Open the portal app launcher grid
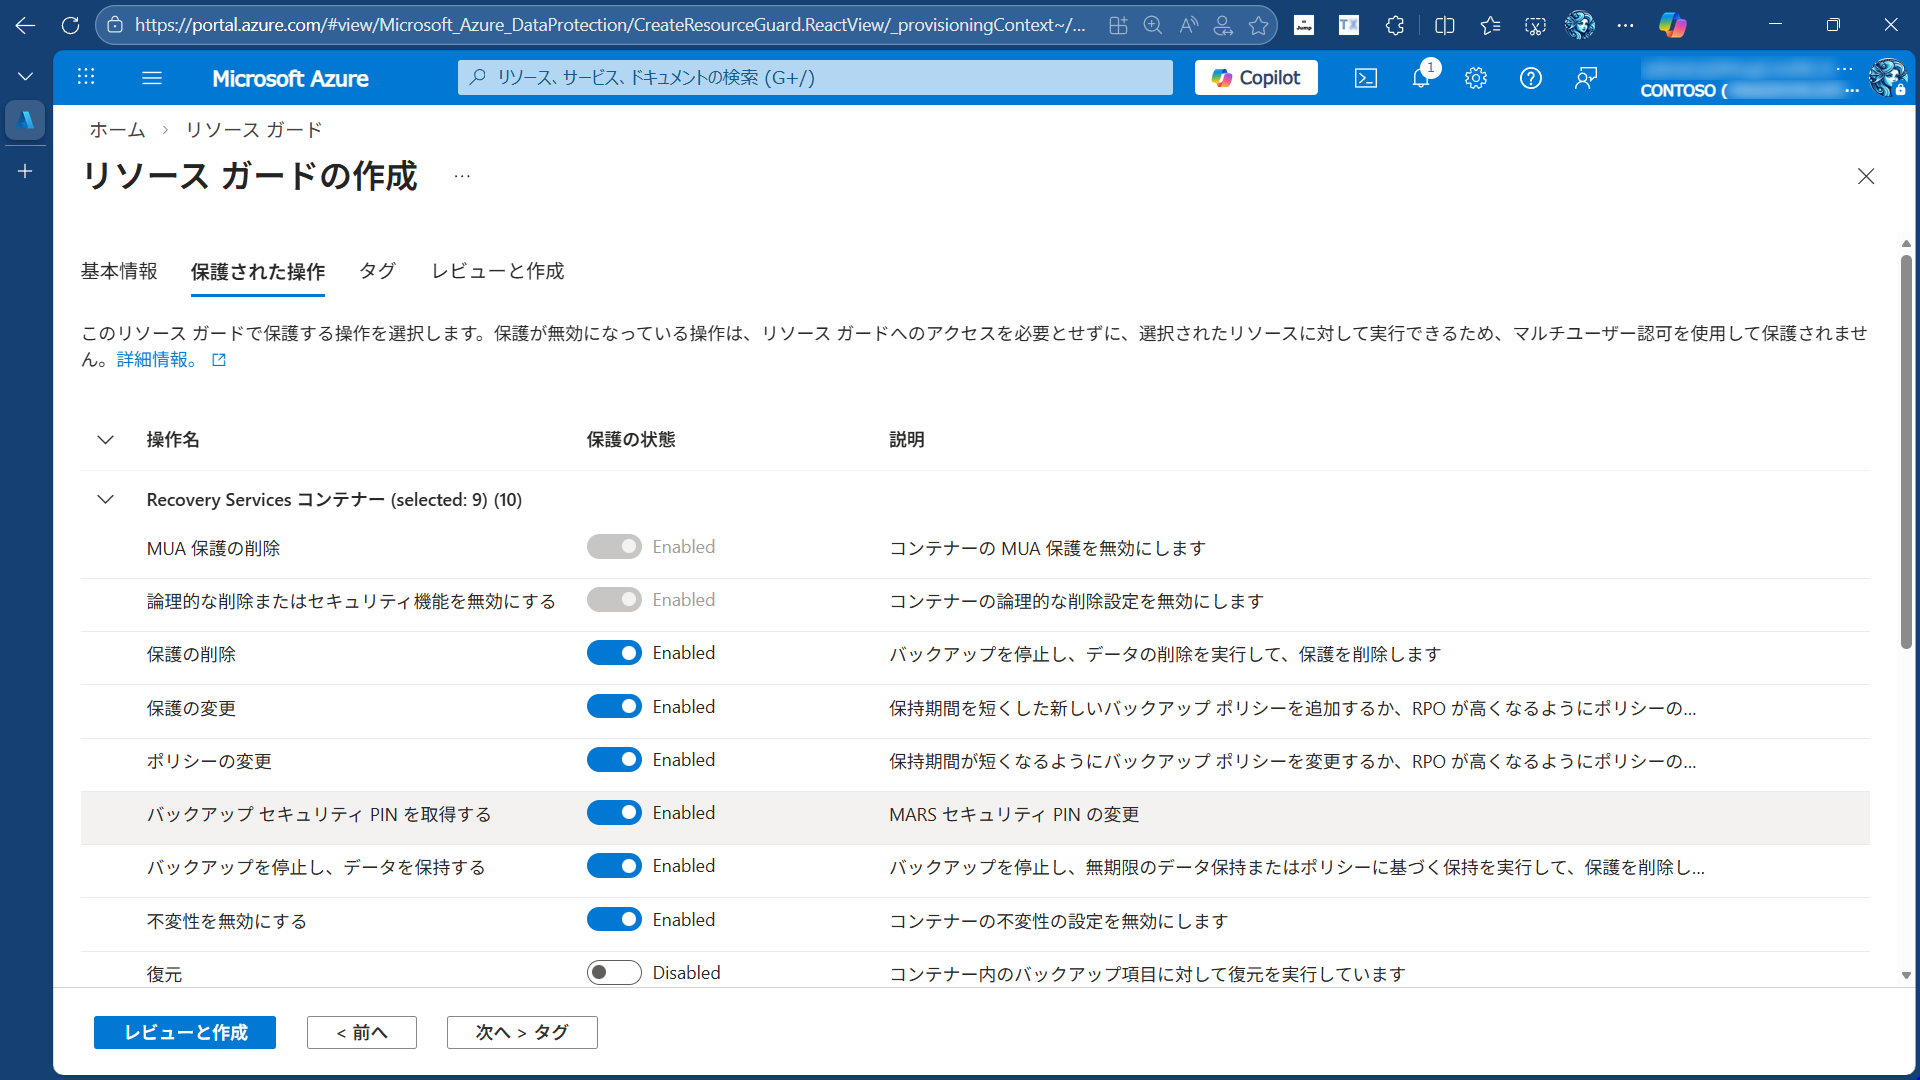The width and height of the screenshot is (1920, 1080). 86,77
